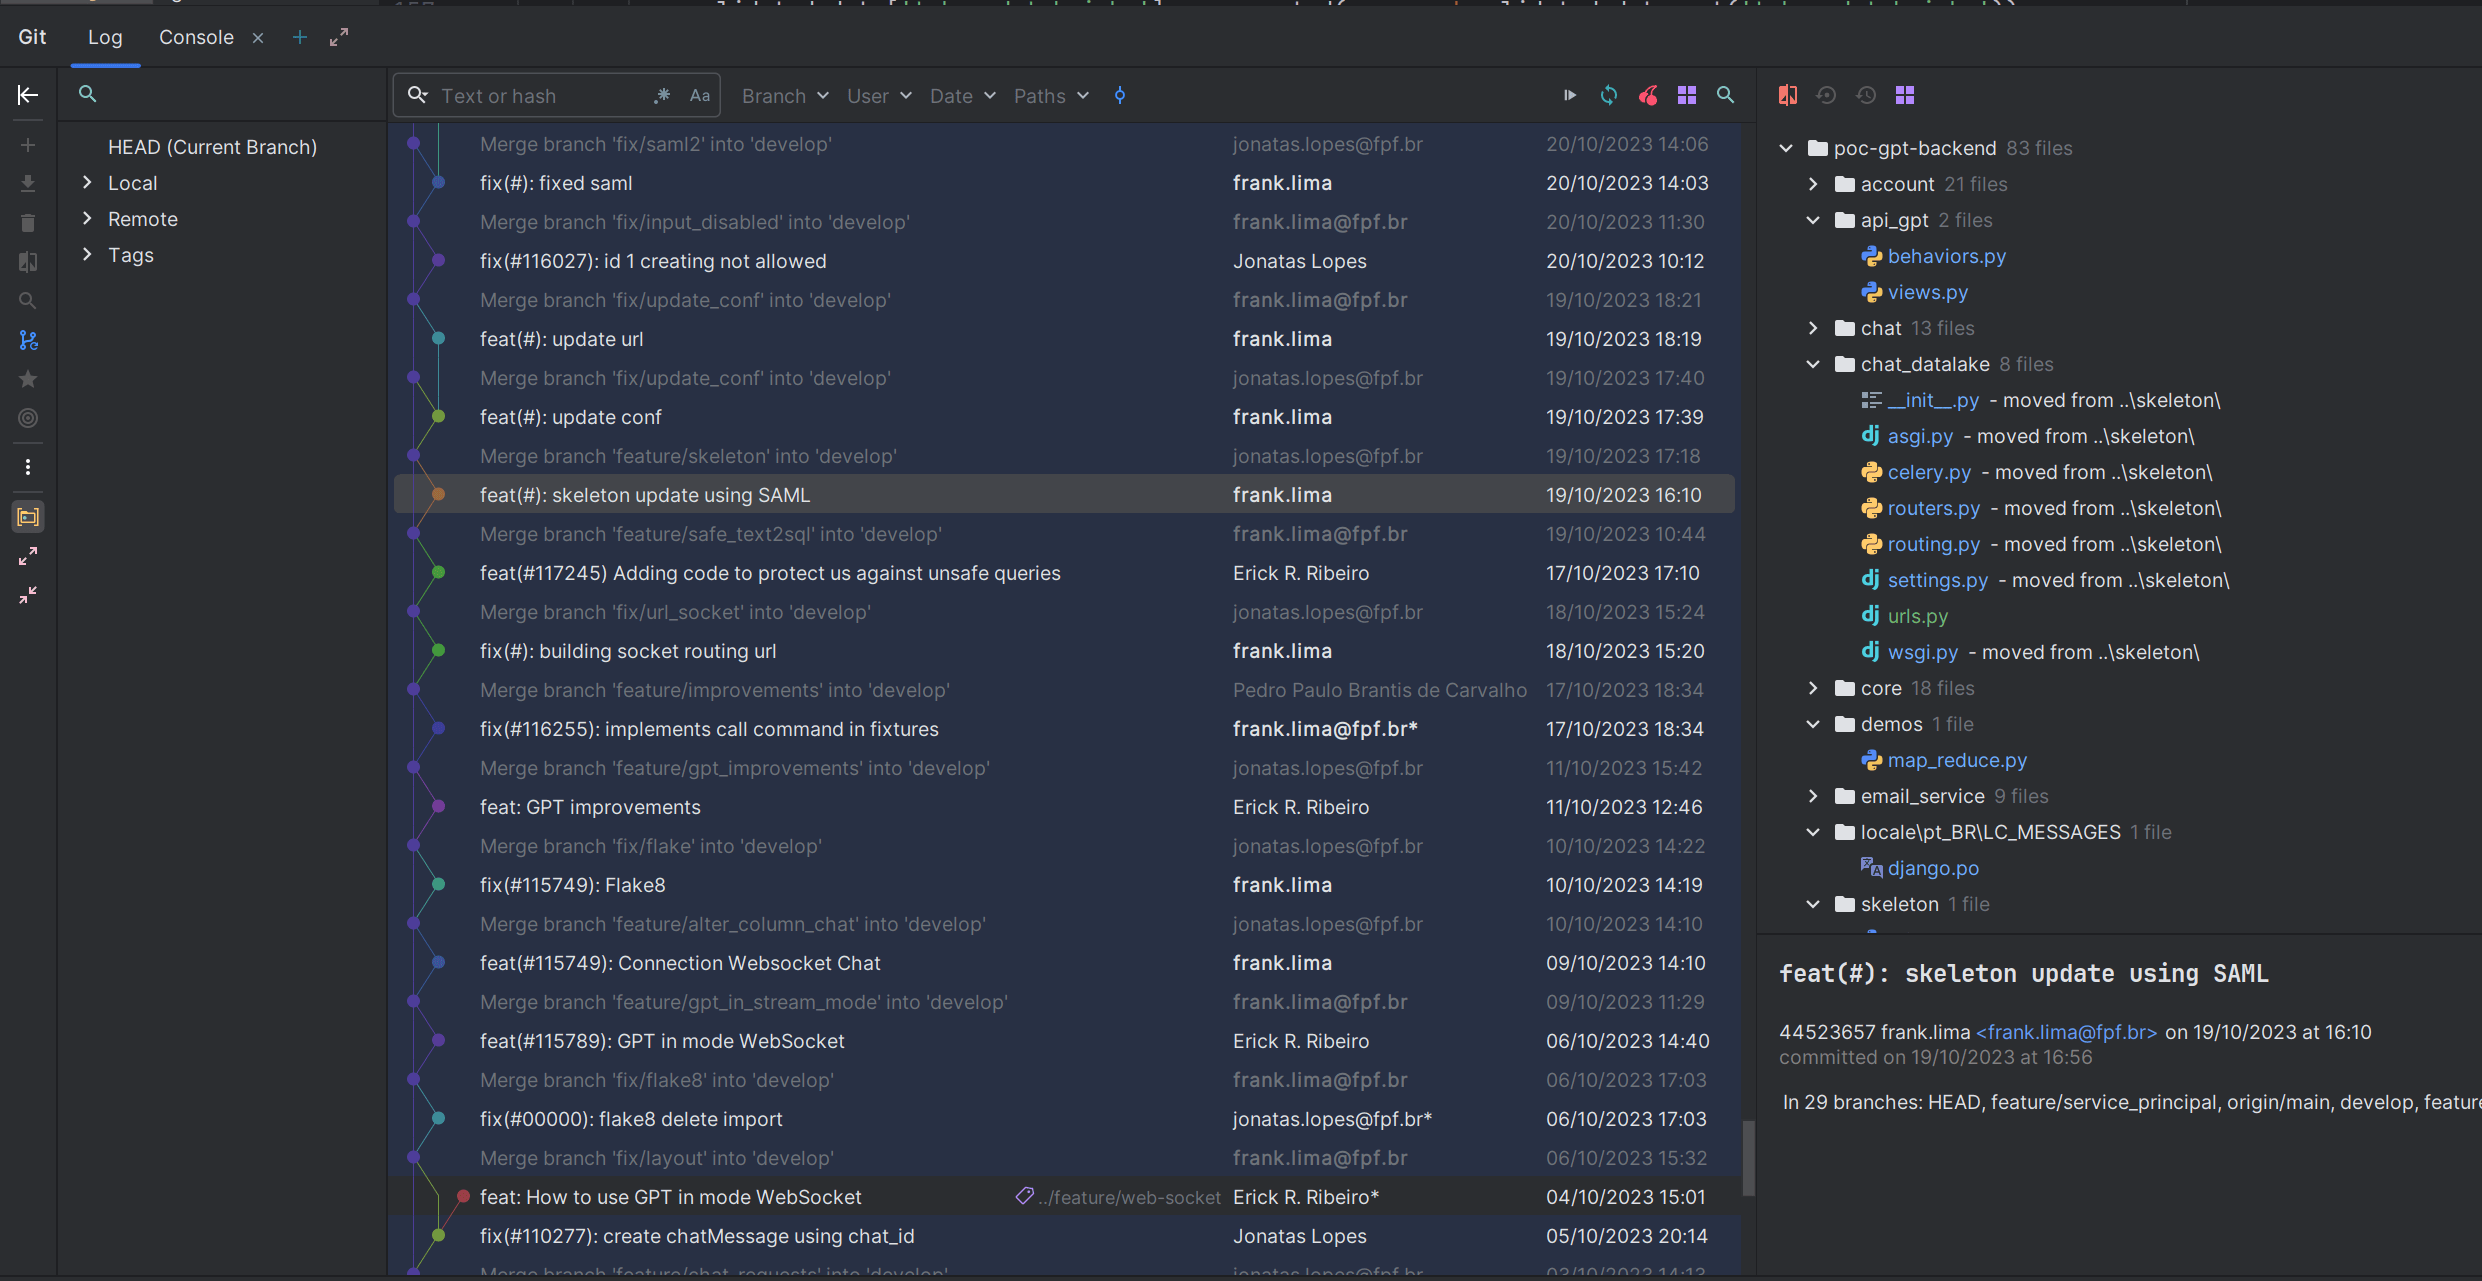The height and width of the screenshot is (1281, 2482).
Task: Click the Collapse all branches icon
Action: click(x=28, y=595)
